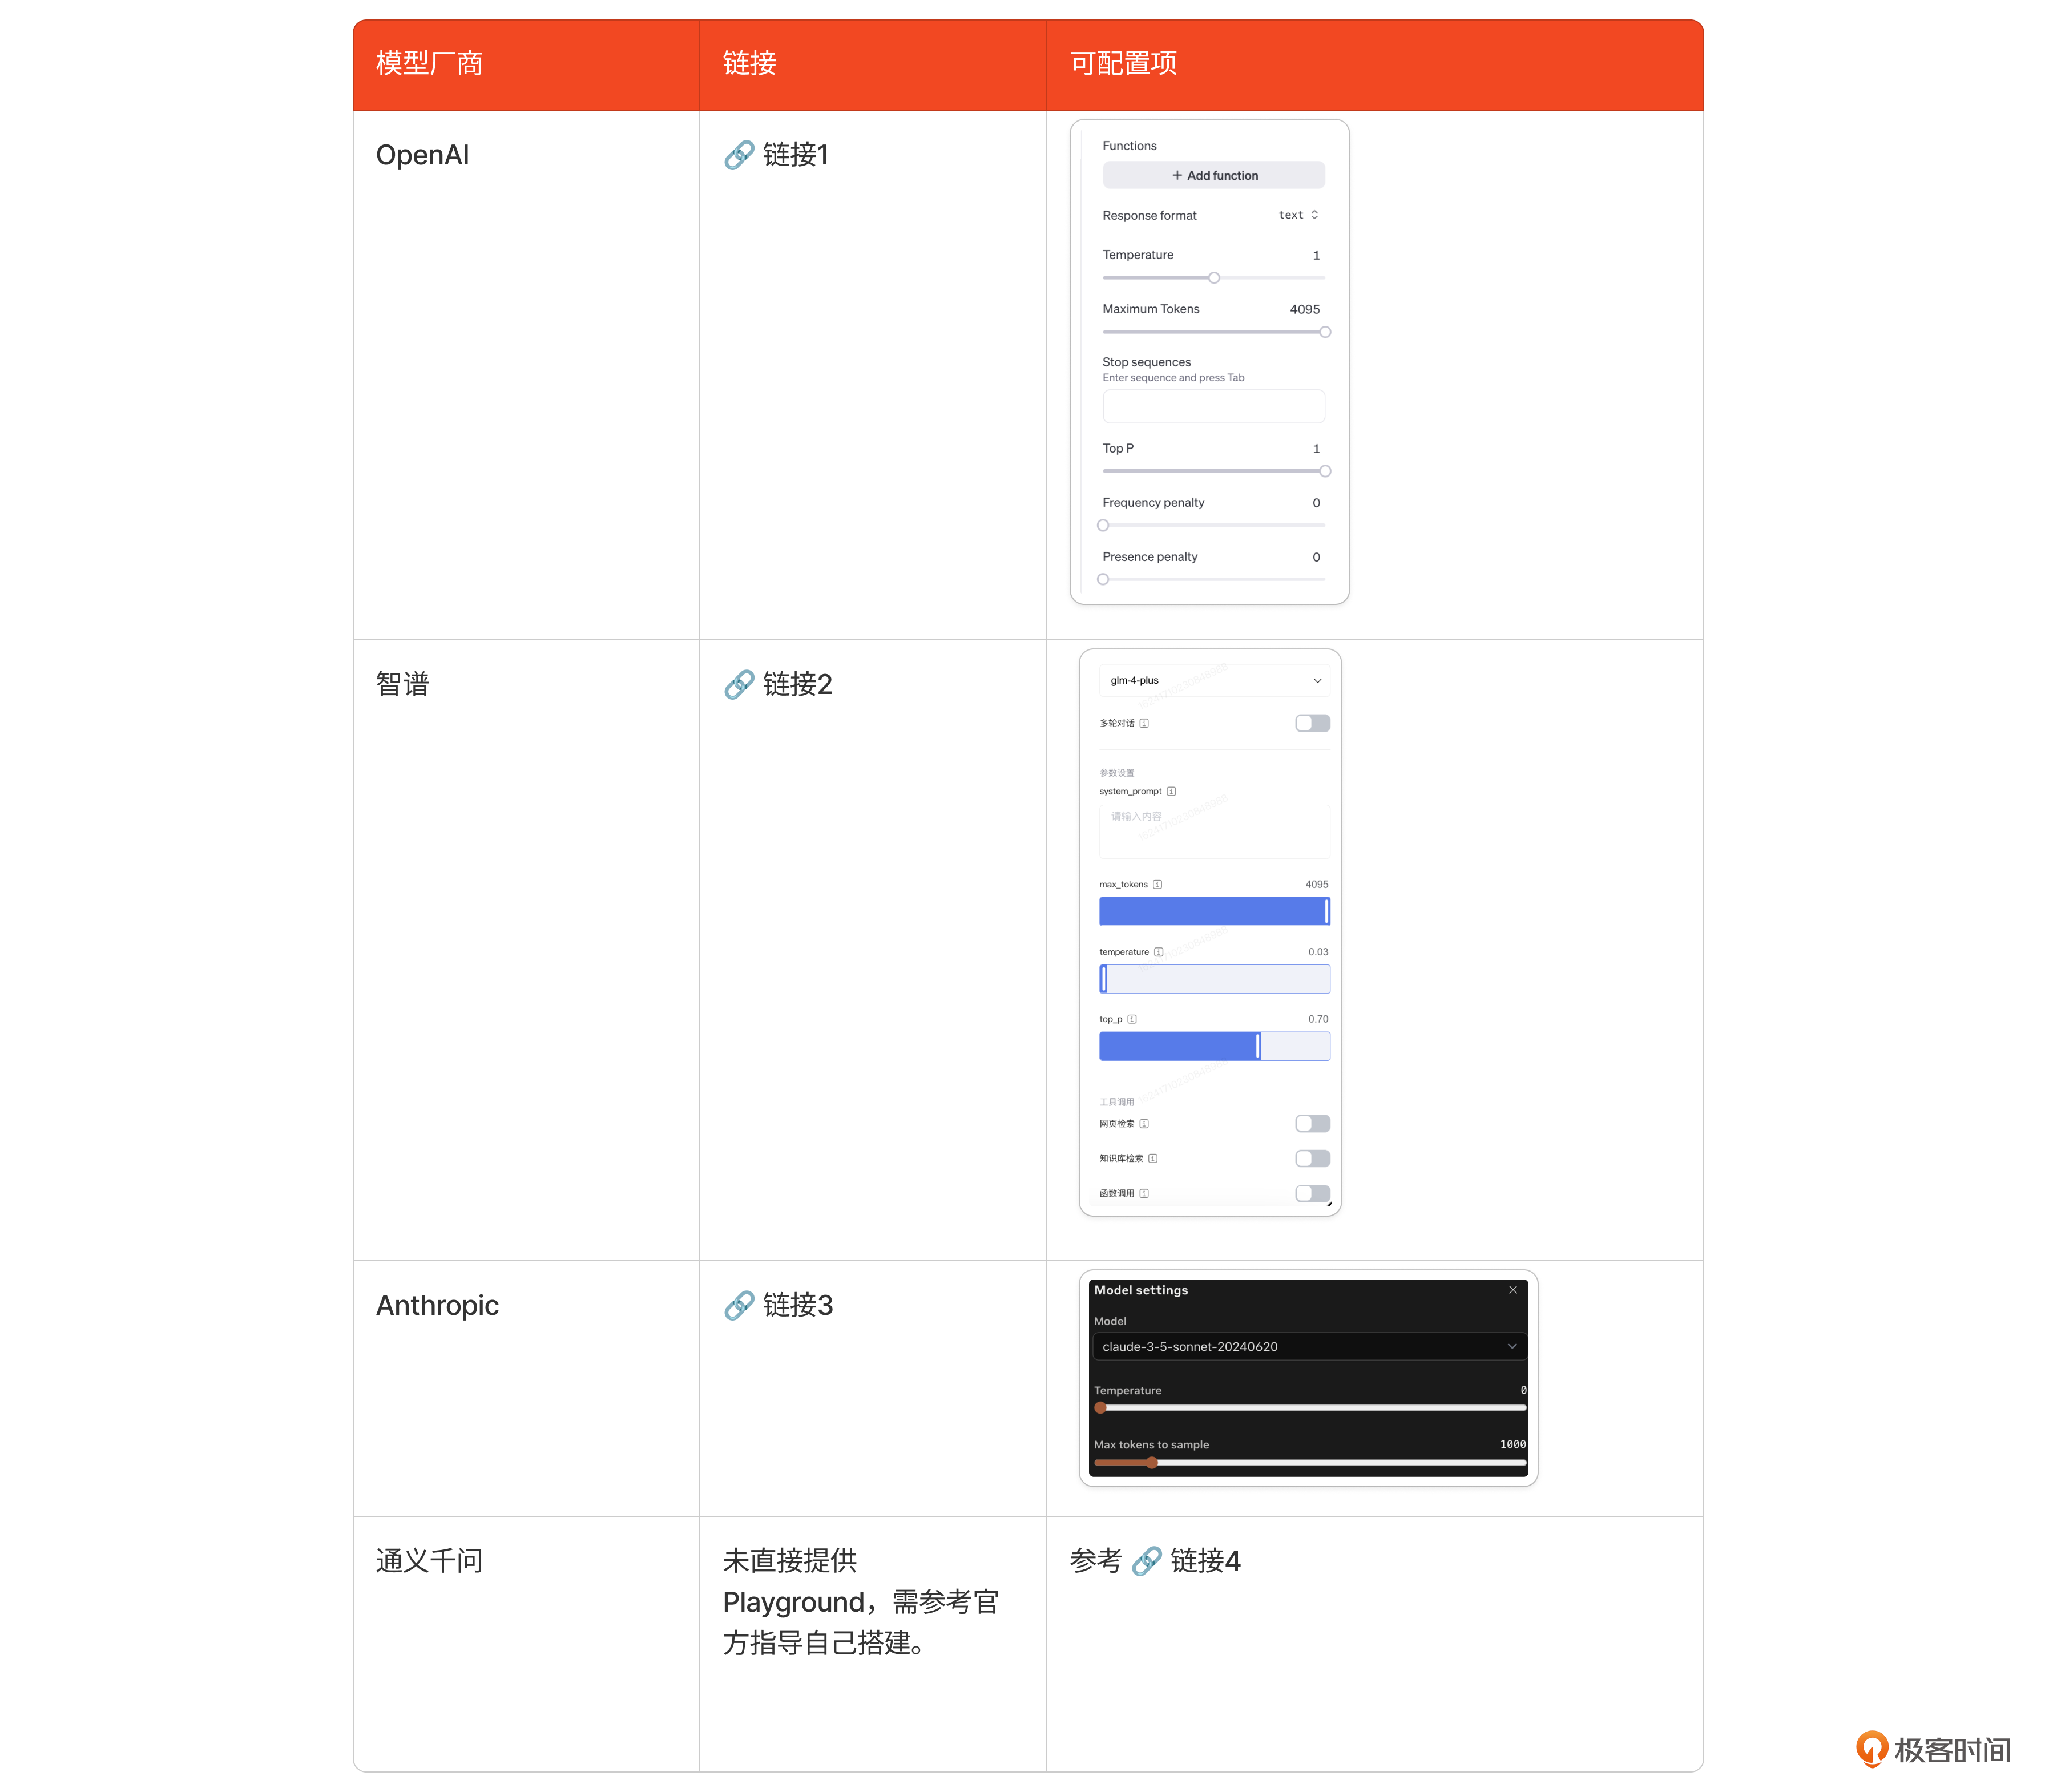Click the link icon beside 链接1
2057x1792 pixels.
(x=739, y=155)
